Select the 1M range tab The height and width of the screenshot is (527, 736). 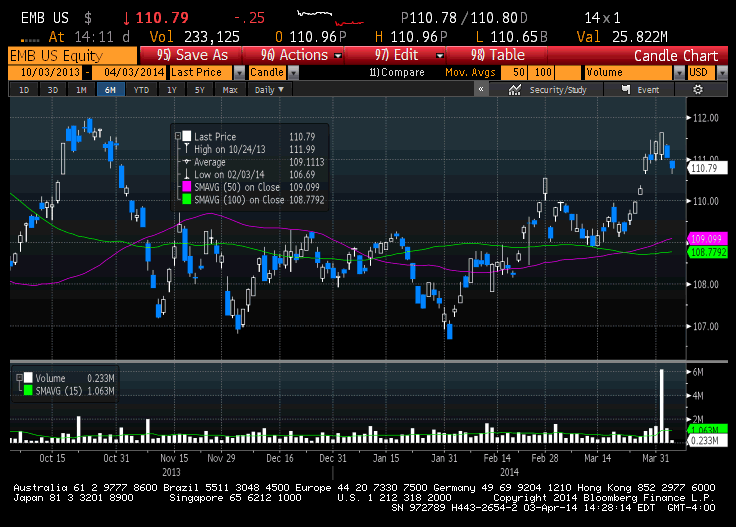[x=81, y=90]
